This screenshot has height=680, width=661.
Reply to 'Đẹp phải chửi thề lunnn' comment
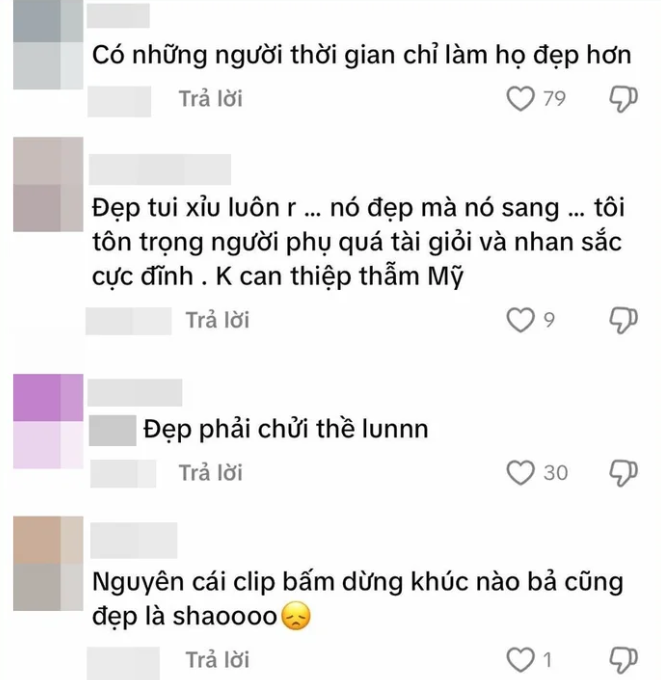211,473
